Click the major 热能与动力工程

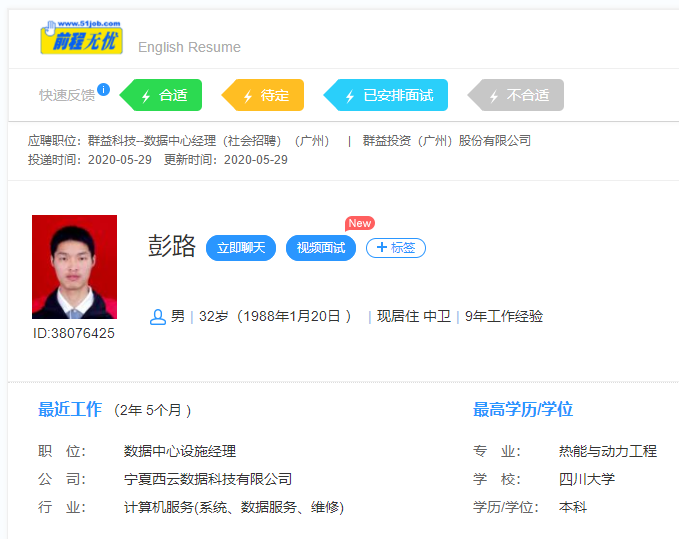click(608, 451)
